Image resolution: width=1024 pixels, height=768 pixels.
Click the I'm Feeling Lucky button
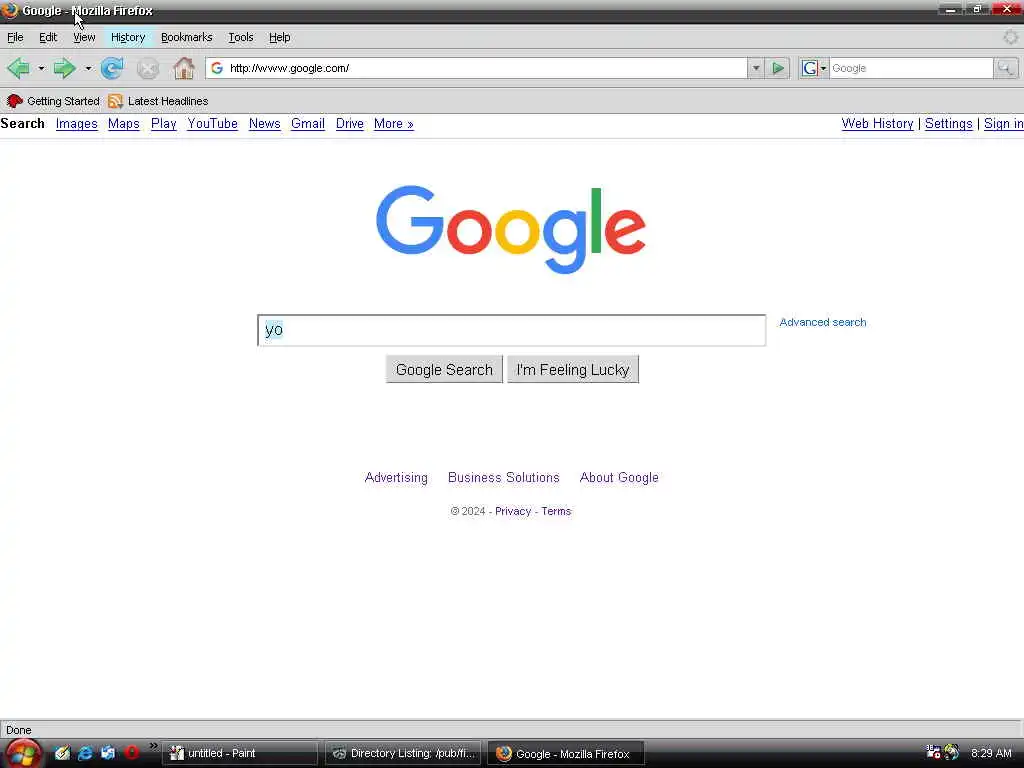pos(573,370)
